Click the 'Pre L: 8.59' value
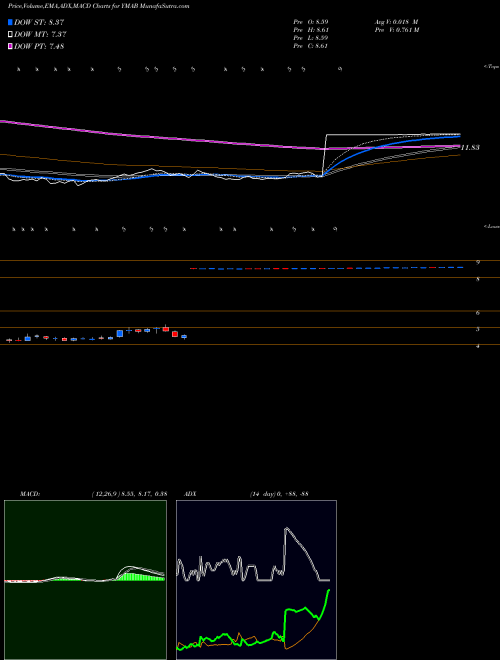Viewport: 500px width, 660px height. [311, 38]
